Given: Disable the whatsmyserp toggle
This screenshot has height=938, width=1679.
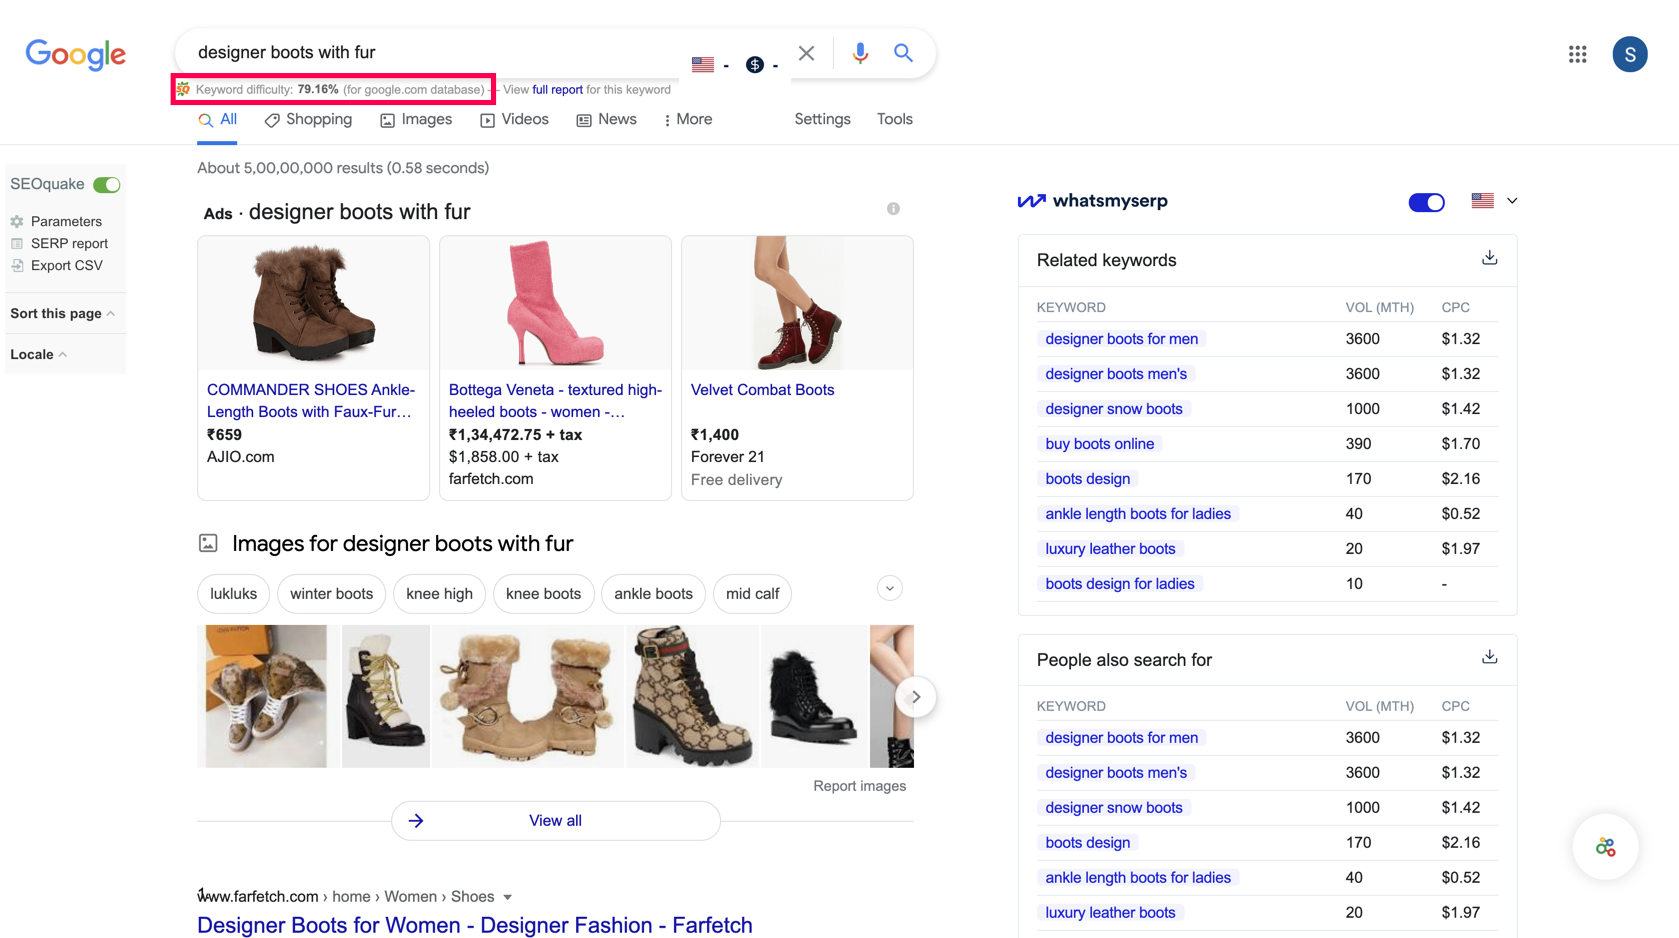Looking at the screenshot, I should click(1426, 202).
